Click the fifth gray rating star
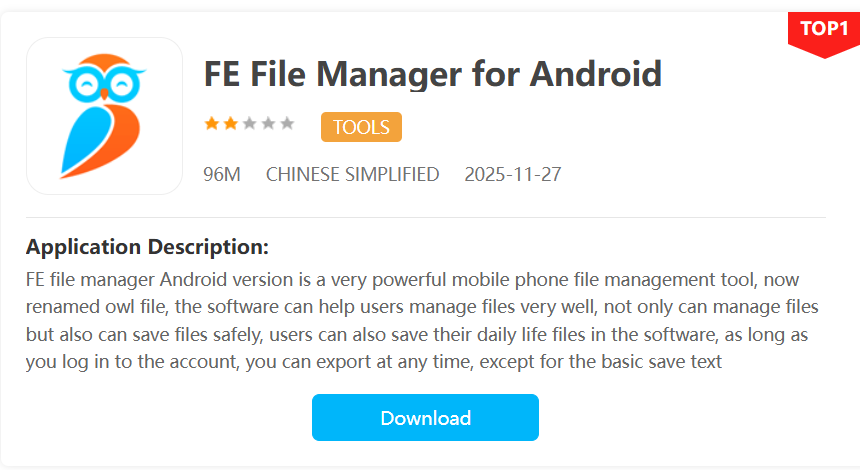This screenshot has height=470, width=860. tap(287, 124)
